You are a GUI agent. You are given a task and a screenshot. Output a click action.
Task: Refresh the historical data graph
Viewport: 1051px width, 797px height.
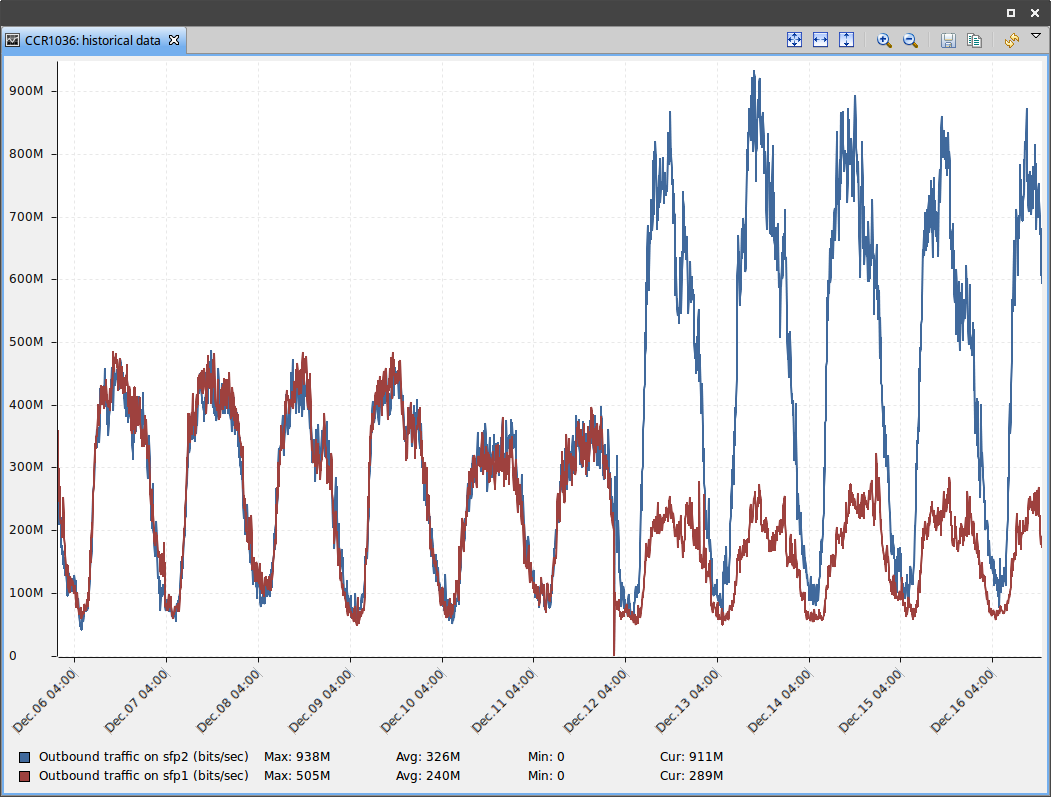tap(1012, 40)
